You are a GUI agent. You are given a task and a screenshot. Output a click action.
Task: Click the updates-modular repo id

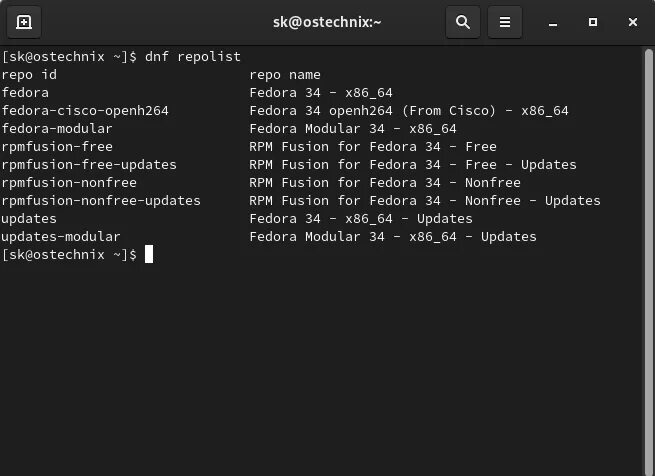pos(61,237)
